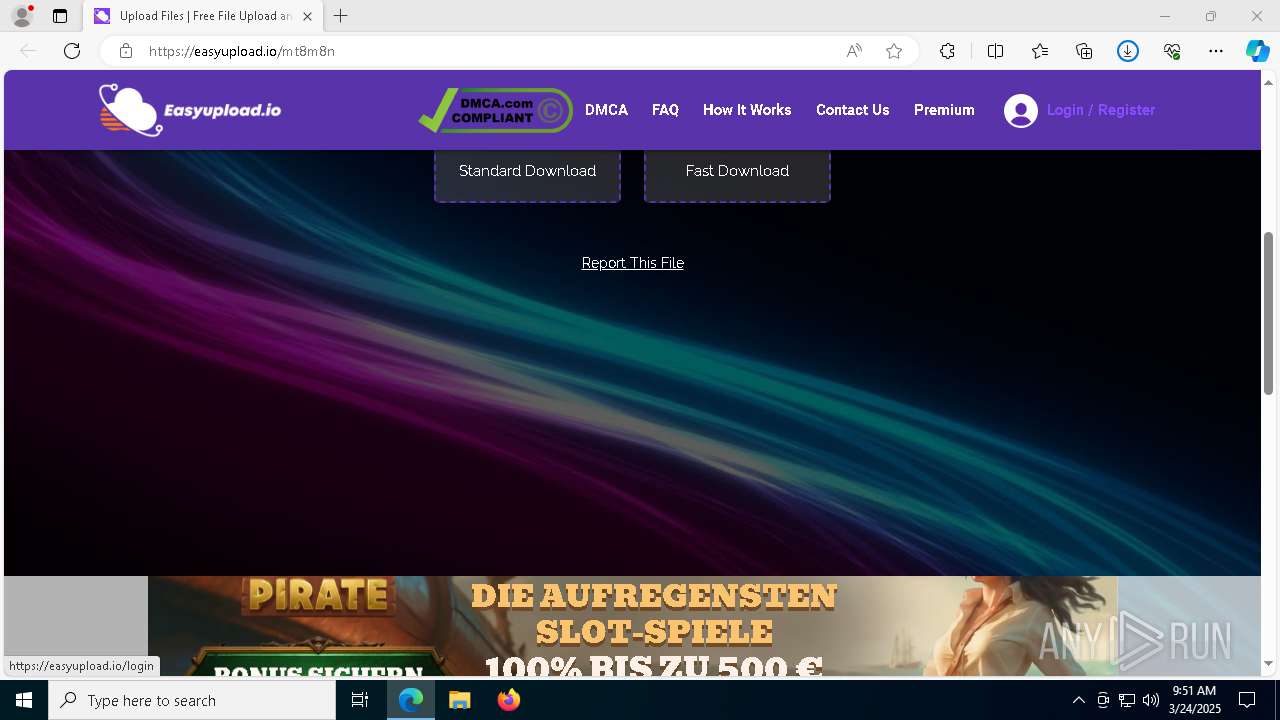Open File Explorer taskbar icon
The image size is (1280, 720).
pyautogui.click(x=459, y=700)
